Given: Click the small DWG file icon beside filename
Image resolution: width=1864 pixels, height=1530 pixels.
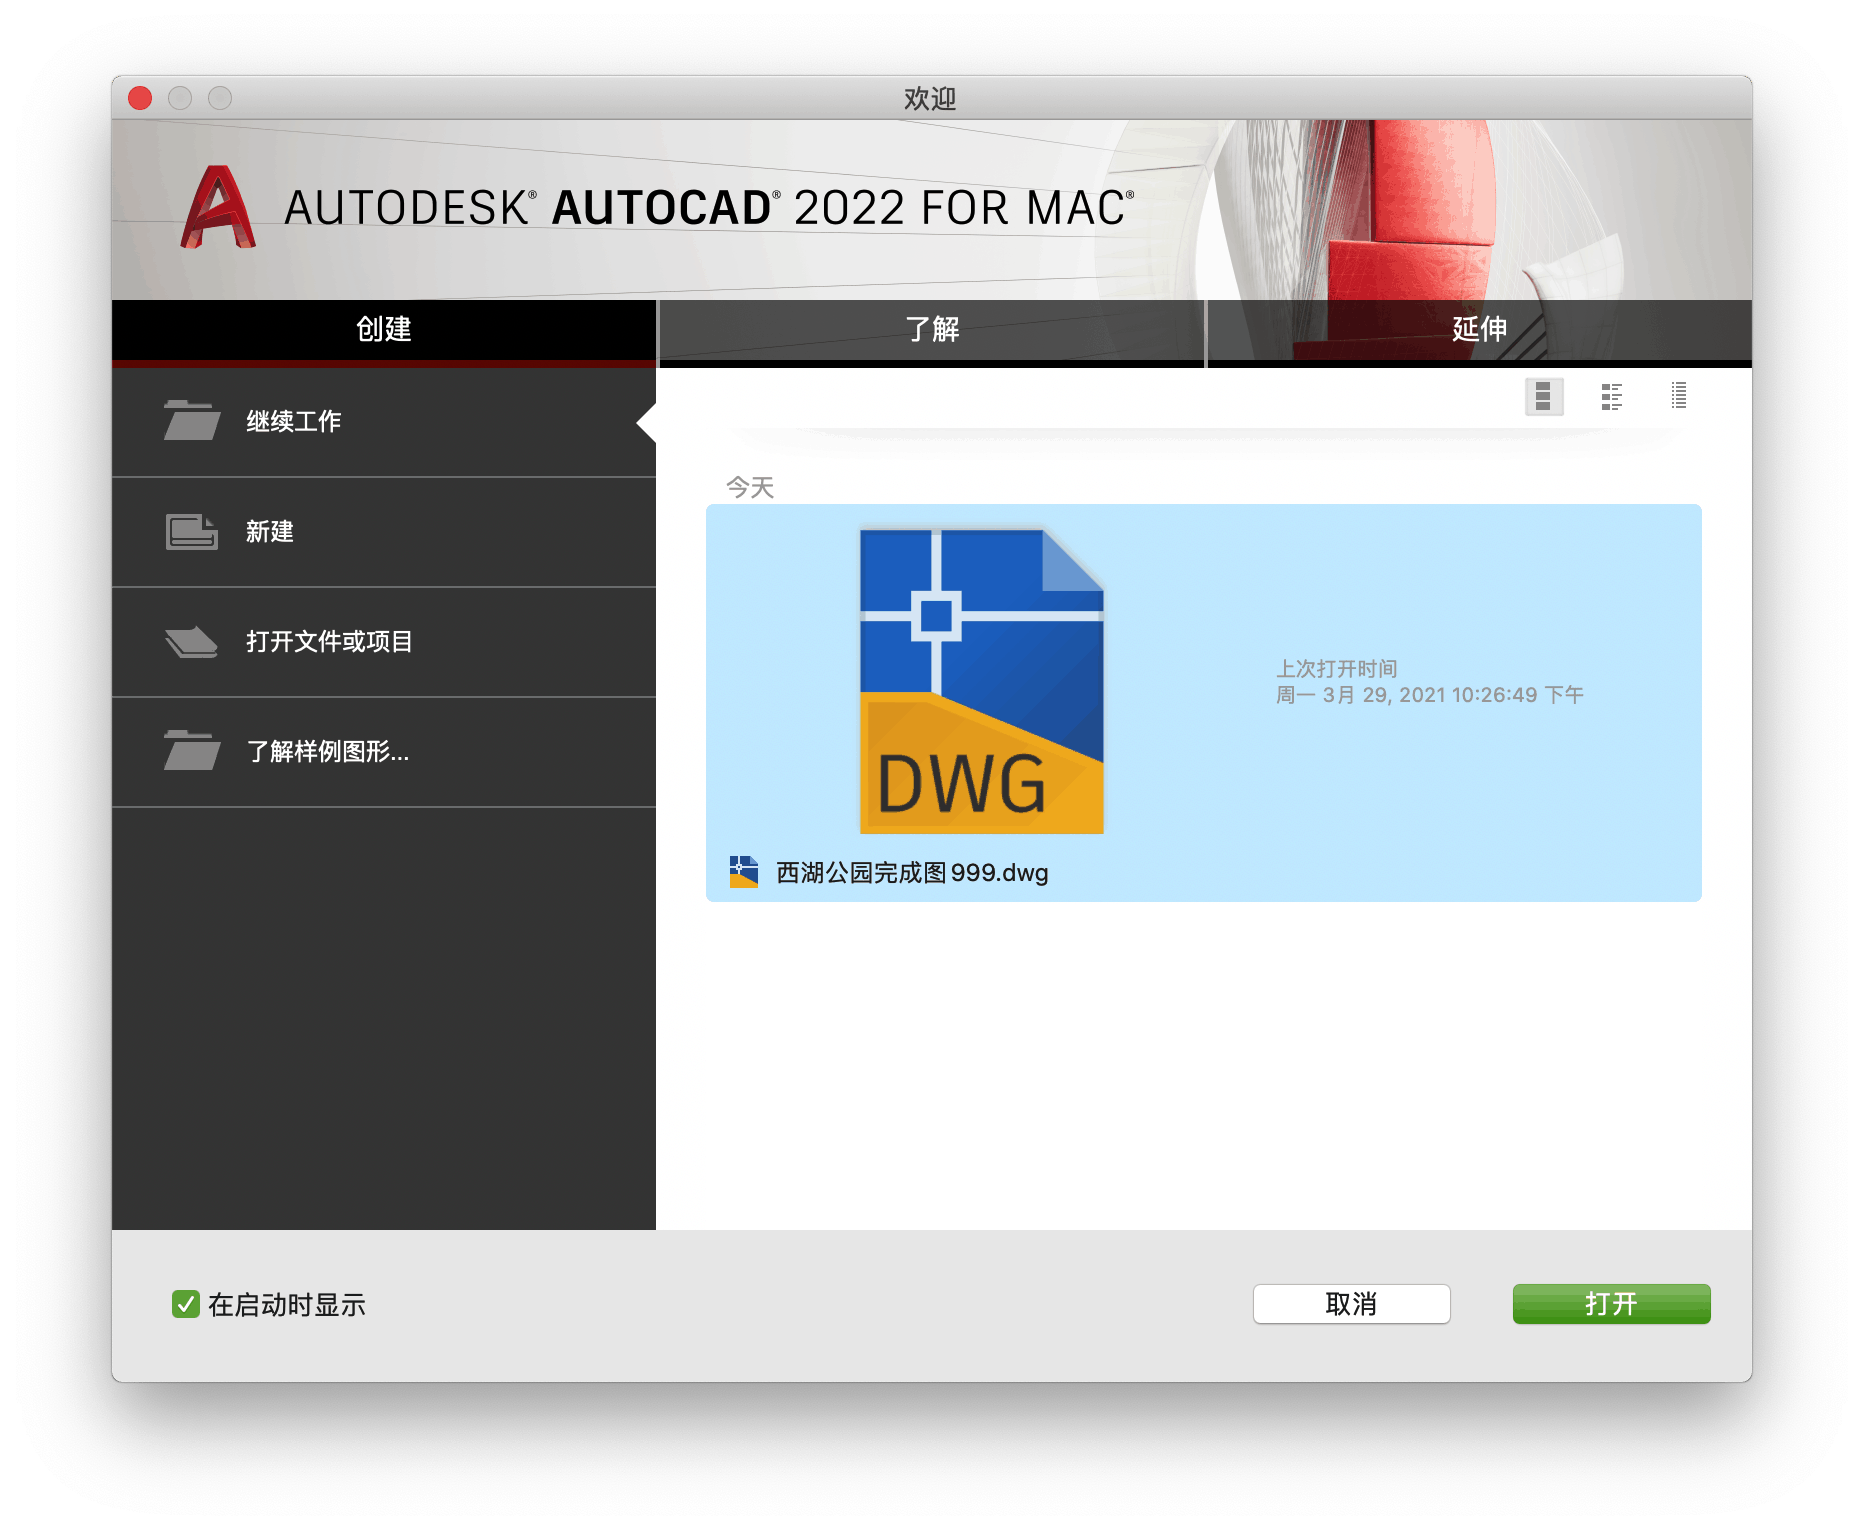Looking at the screenshot, I should 744,872.
